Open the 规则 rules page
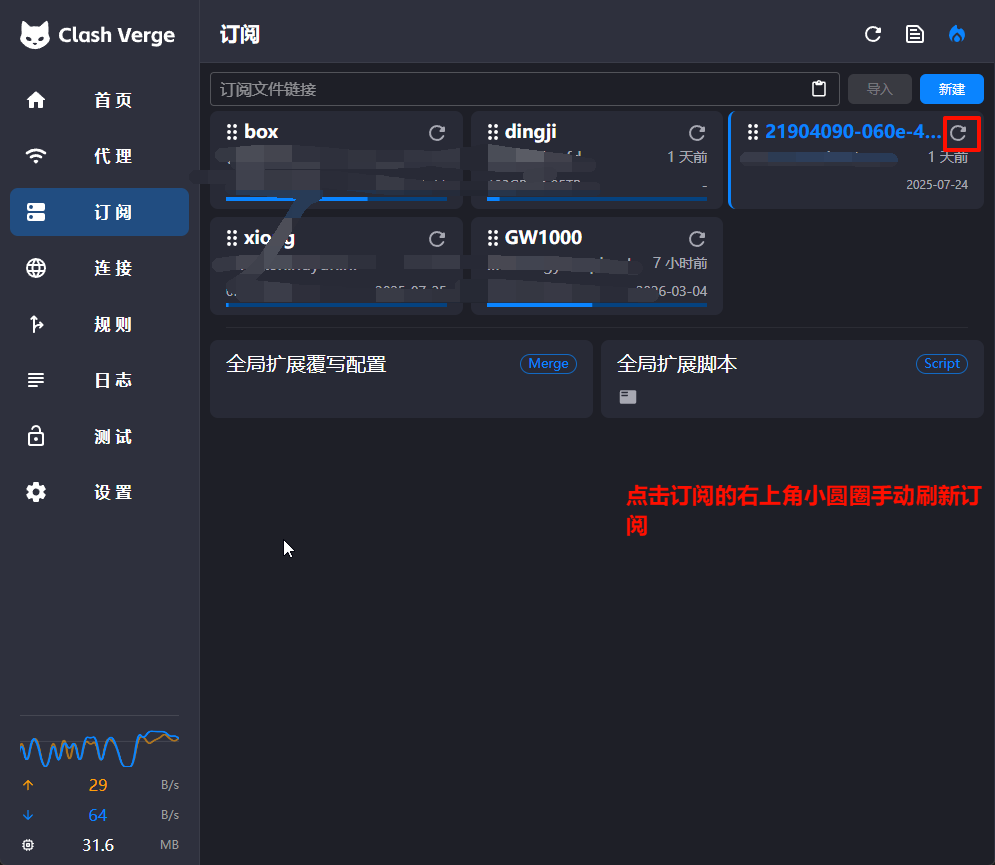Viewport: 995px width, 865px height. click(100, 324)
